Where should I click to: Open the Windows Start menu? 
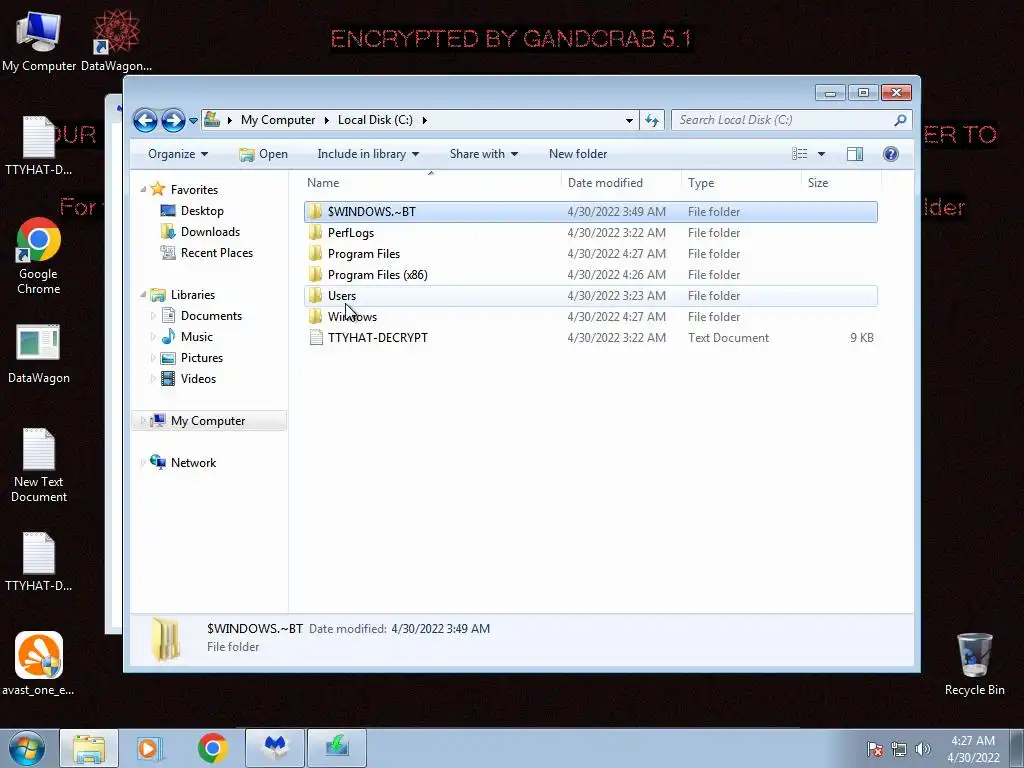pos(26,748)
